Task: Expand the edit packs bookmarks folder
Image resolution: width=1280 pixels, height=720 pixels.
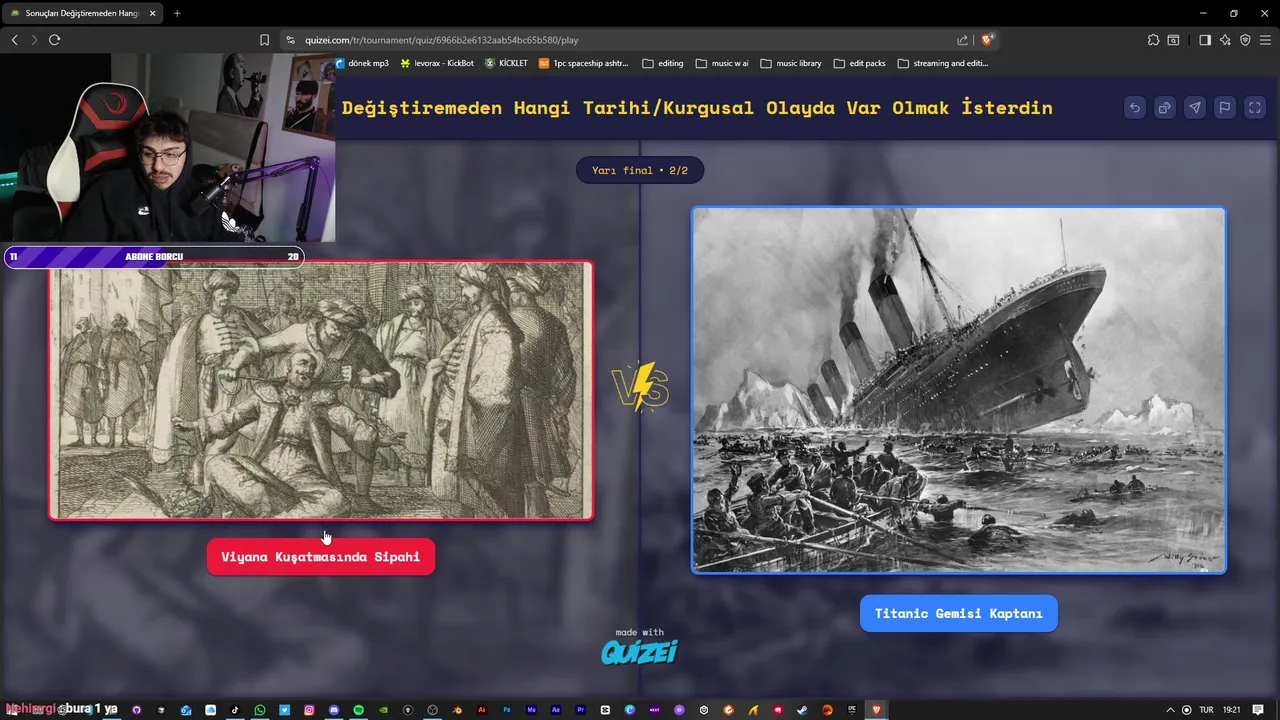Action: [859, 63]
